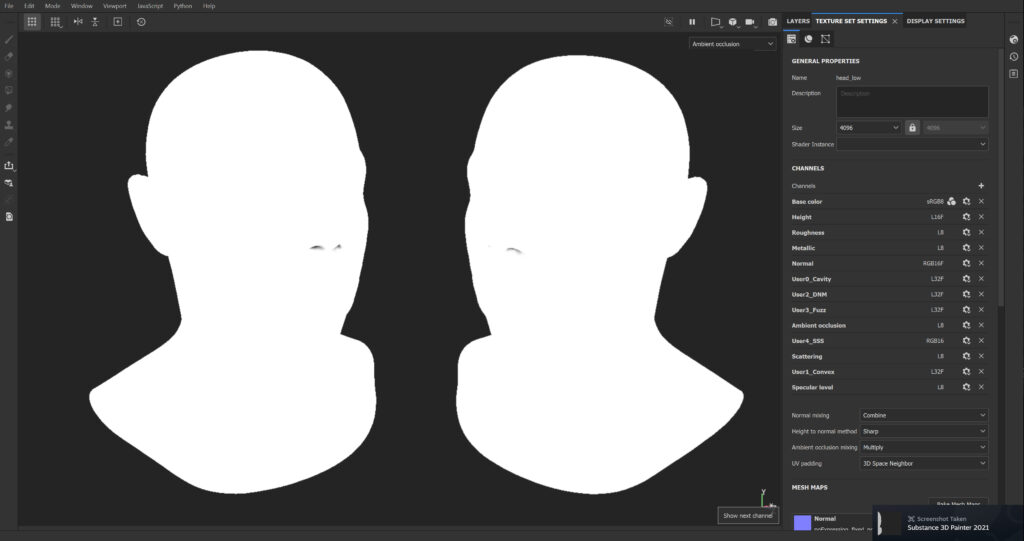This screenshot has width=1024, height=541.
Task: Toggle horizontal symmetry mirror icon
Action: (x=78, y=22)
